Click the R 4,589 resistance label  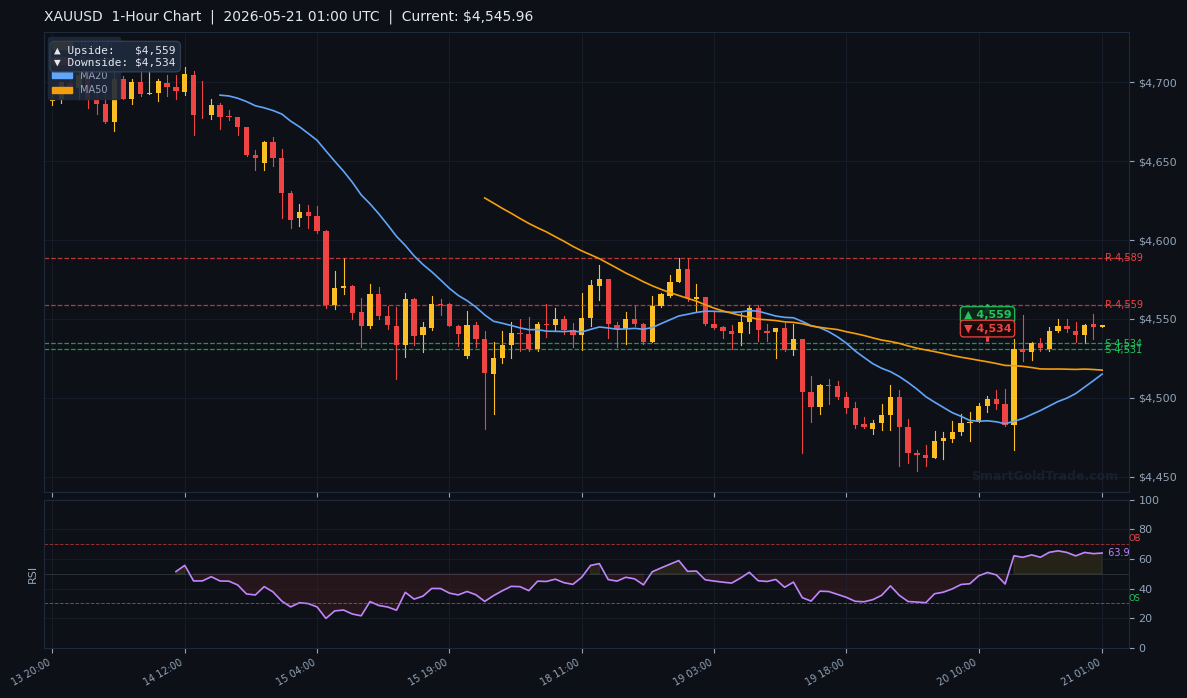click(x=1123, y=257)
